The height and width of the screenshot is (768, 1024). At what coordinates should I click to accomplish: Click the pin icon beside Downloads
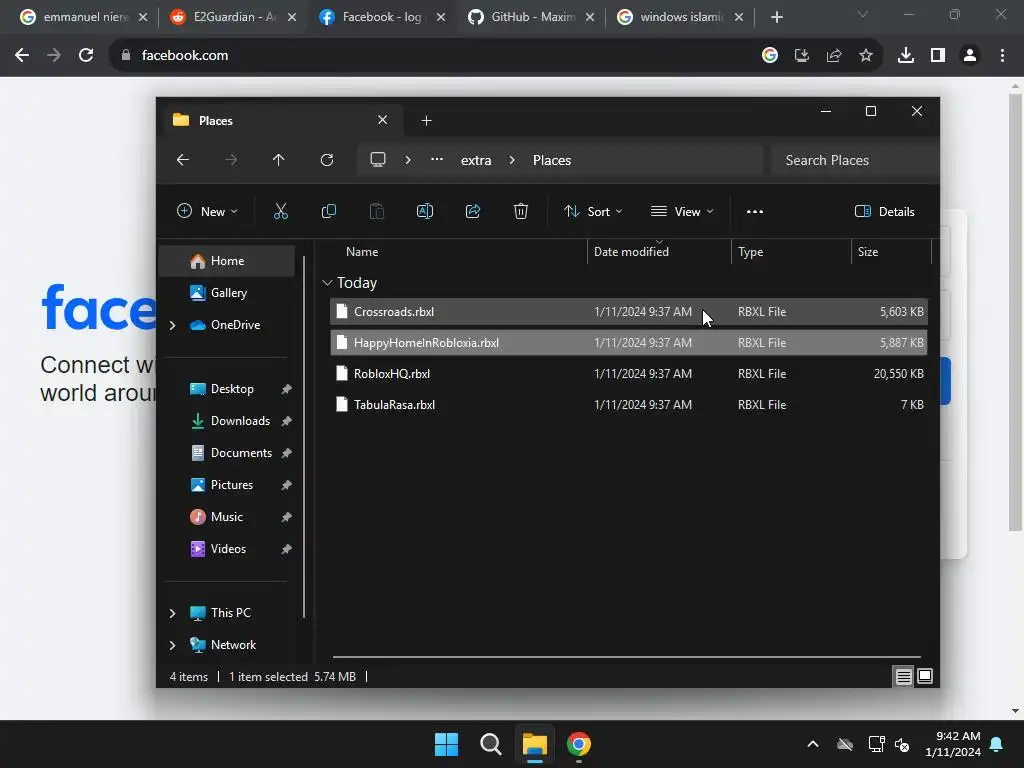click(286, 421)
